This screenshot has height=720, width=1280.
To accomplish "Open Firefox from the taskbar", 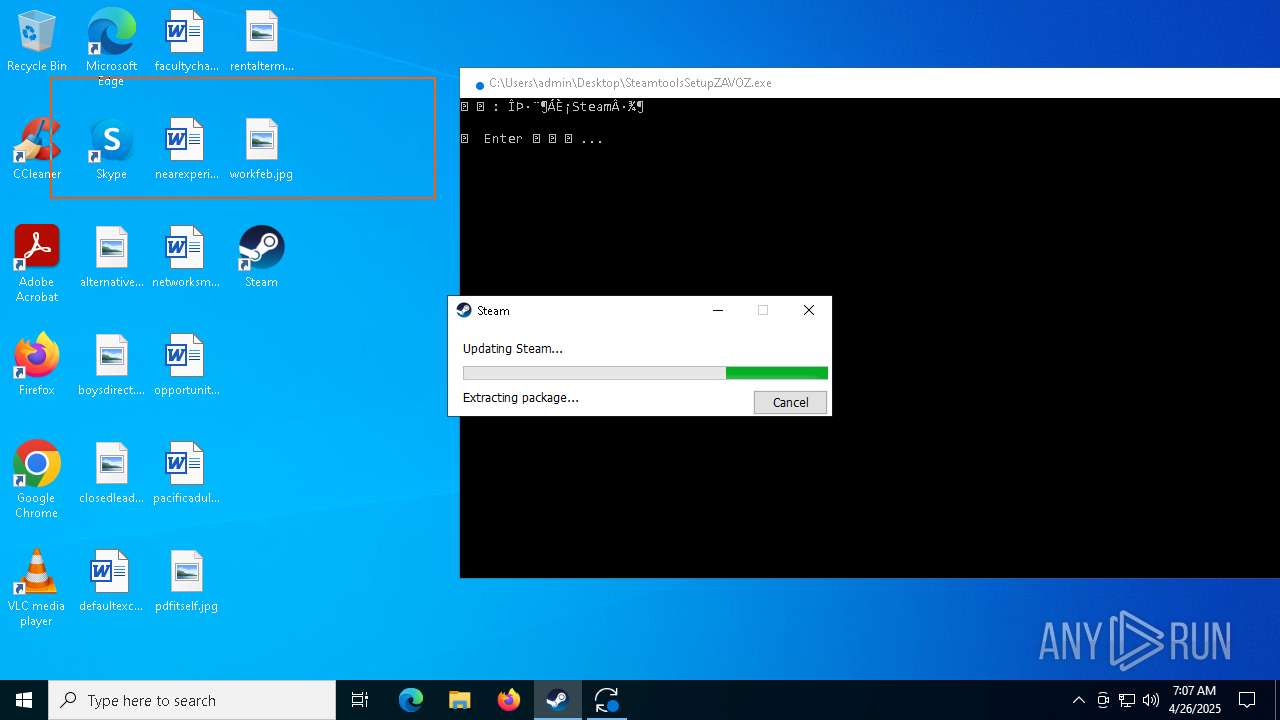I will click(509, 700).
